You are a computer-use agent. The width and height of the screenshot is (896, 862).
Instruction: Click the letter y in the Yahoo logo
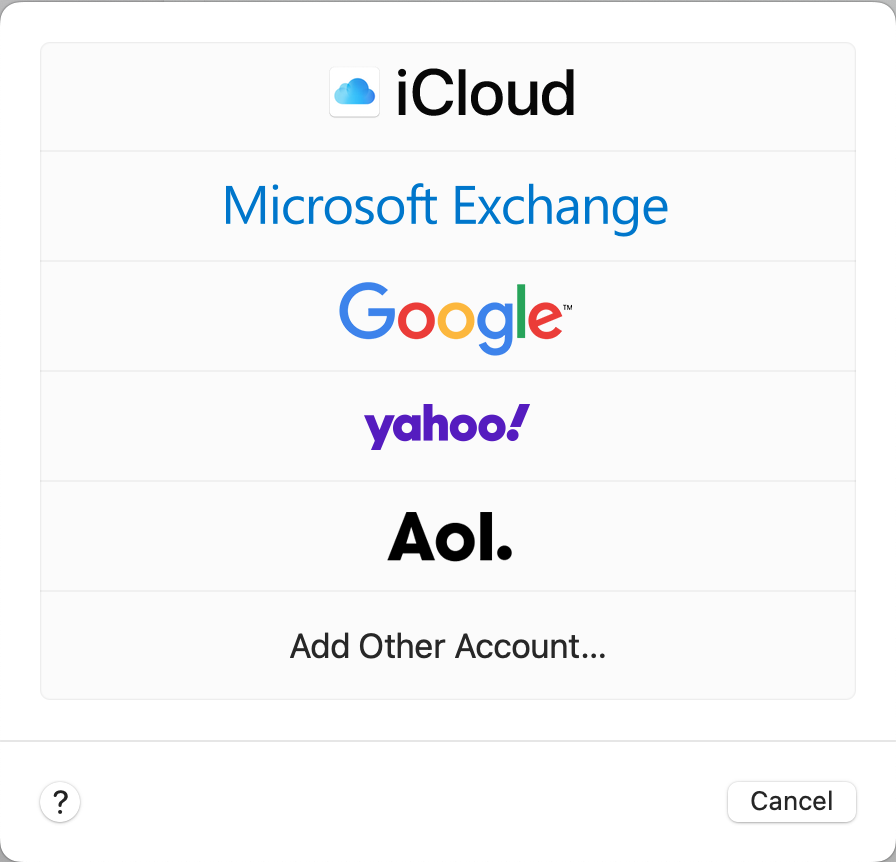coord(379,430)
